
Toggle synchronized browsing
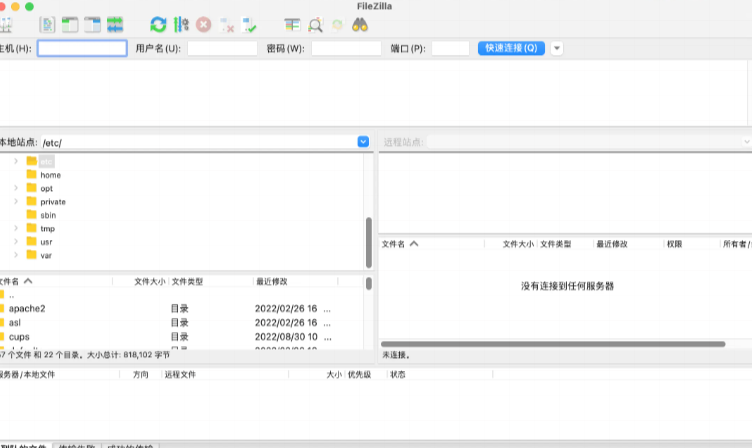click(338, 24)
